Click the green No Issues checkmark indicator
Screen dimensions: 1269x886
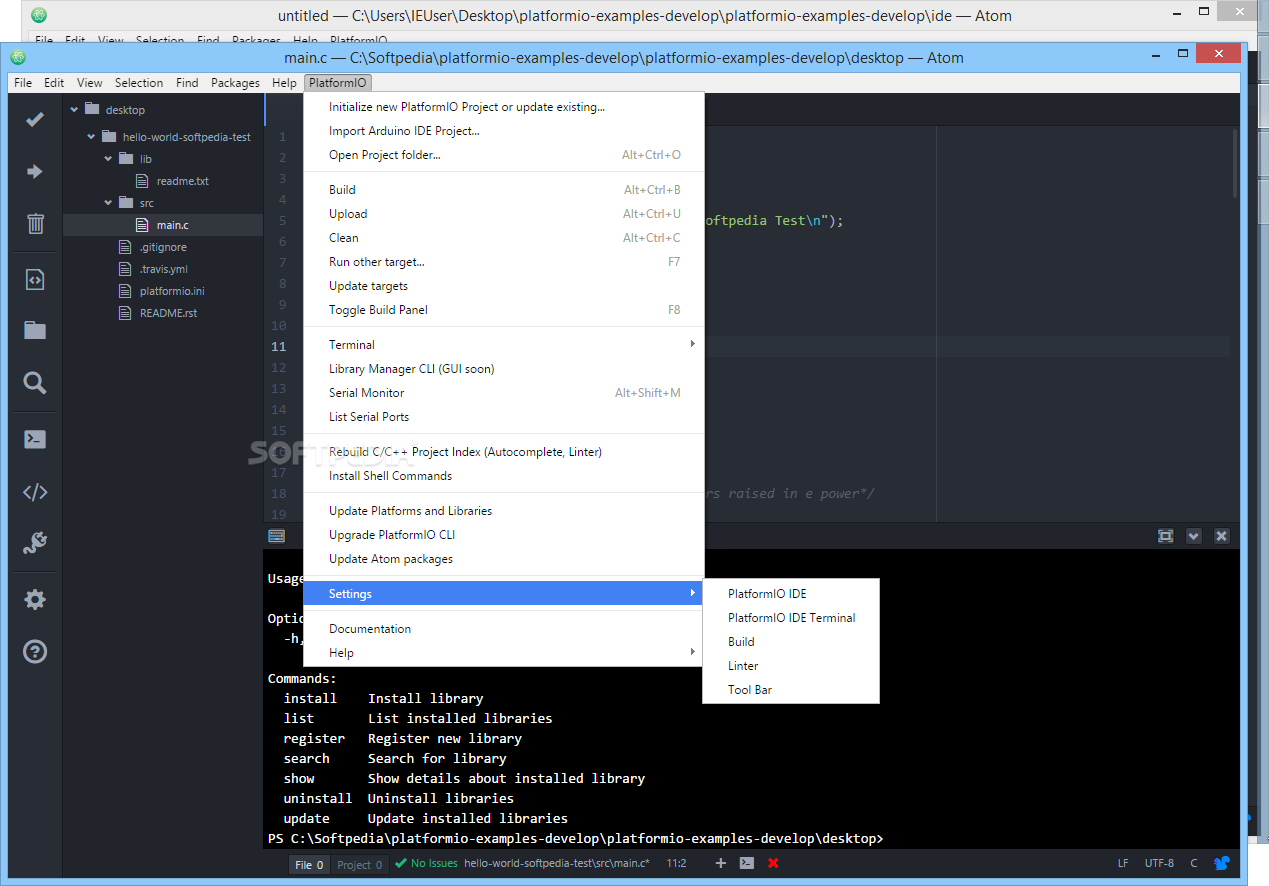pyautogui.click(x=426, y=863)
